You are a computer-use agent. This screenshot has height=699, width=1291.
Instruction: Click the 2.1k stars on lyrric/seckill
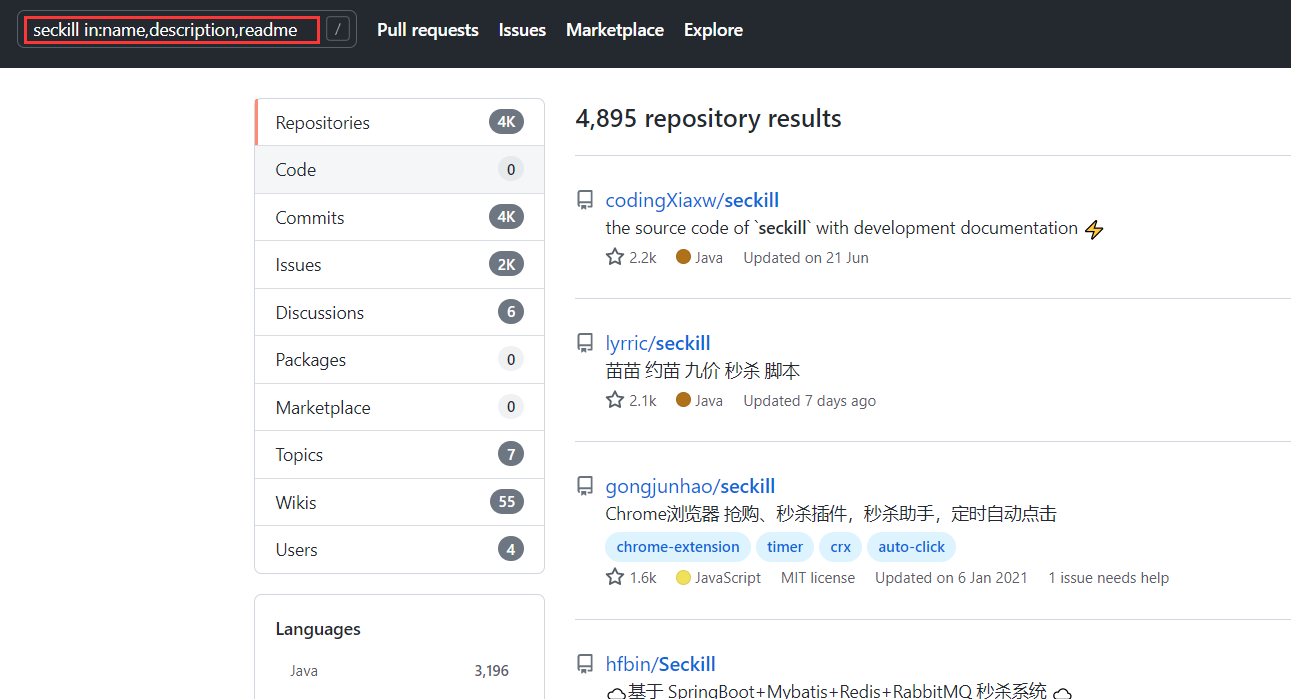coord(631,400)
